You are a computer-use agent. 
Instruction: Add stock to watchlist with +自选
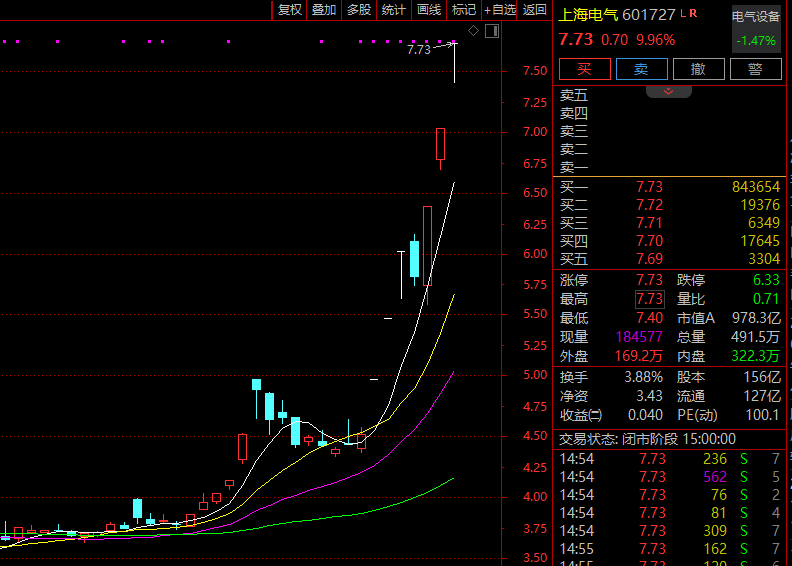click(x=500, y=10)
